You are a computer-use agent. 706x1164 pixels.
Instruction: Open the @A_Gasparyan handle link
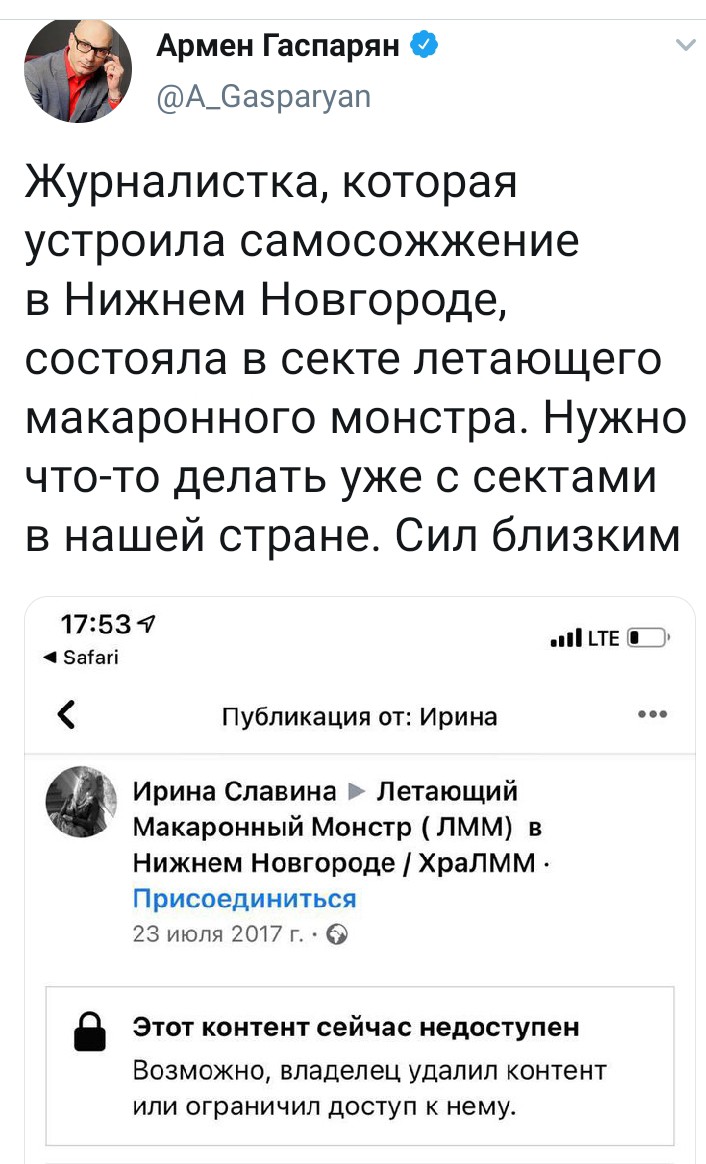click(264, 95)
